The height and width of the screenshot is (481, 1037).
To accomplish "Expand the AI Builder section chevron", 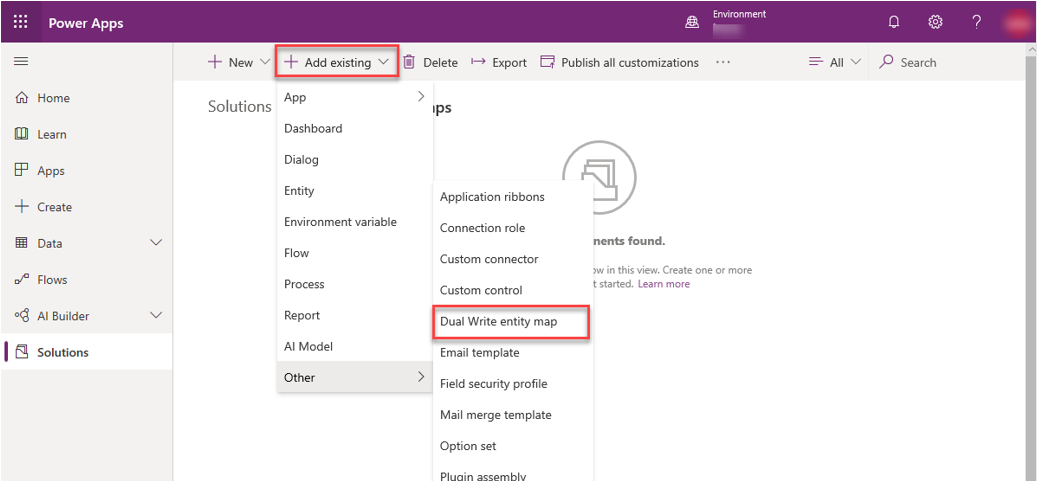I will (x=156, y=316).
